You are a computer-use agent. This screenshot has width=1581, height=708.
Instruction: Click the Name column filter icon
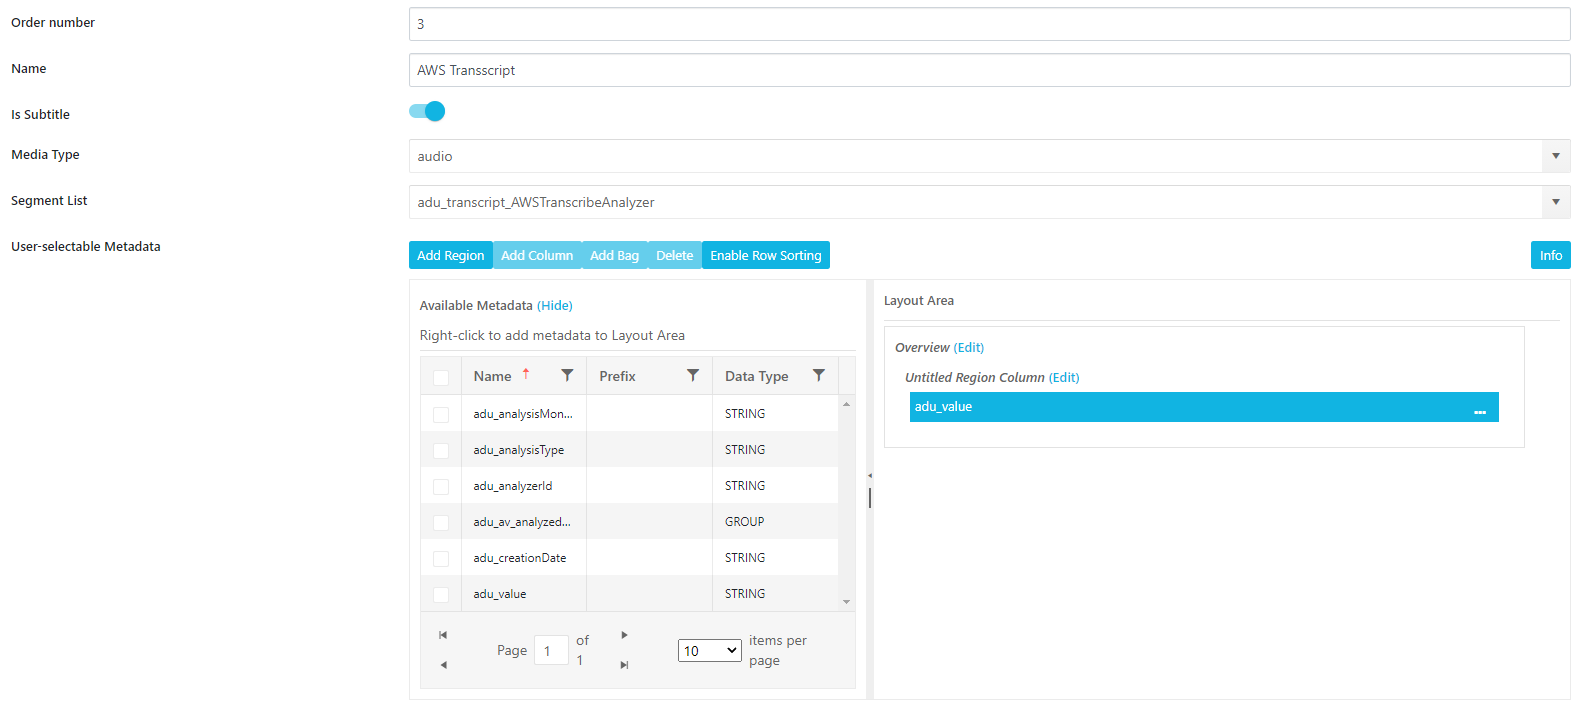(567, 376)
